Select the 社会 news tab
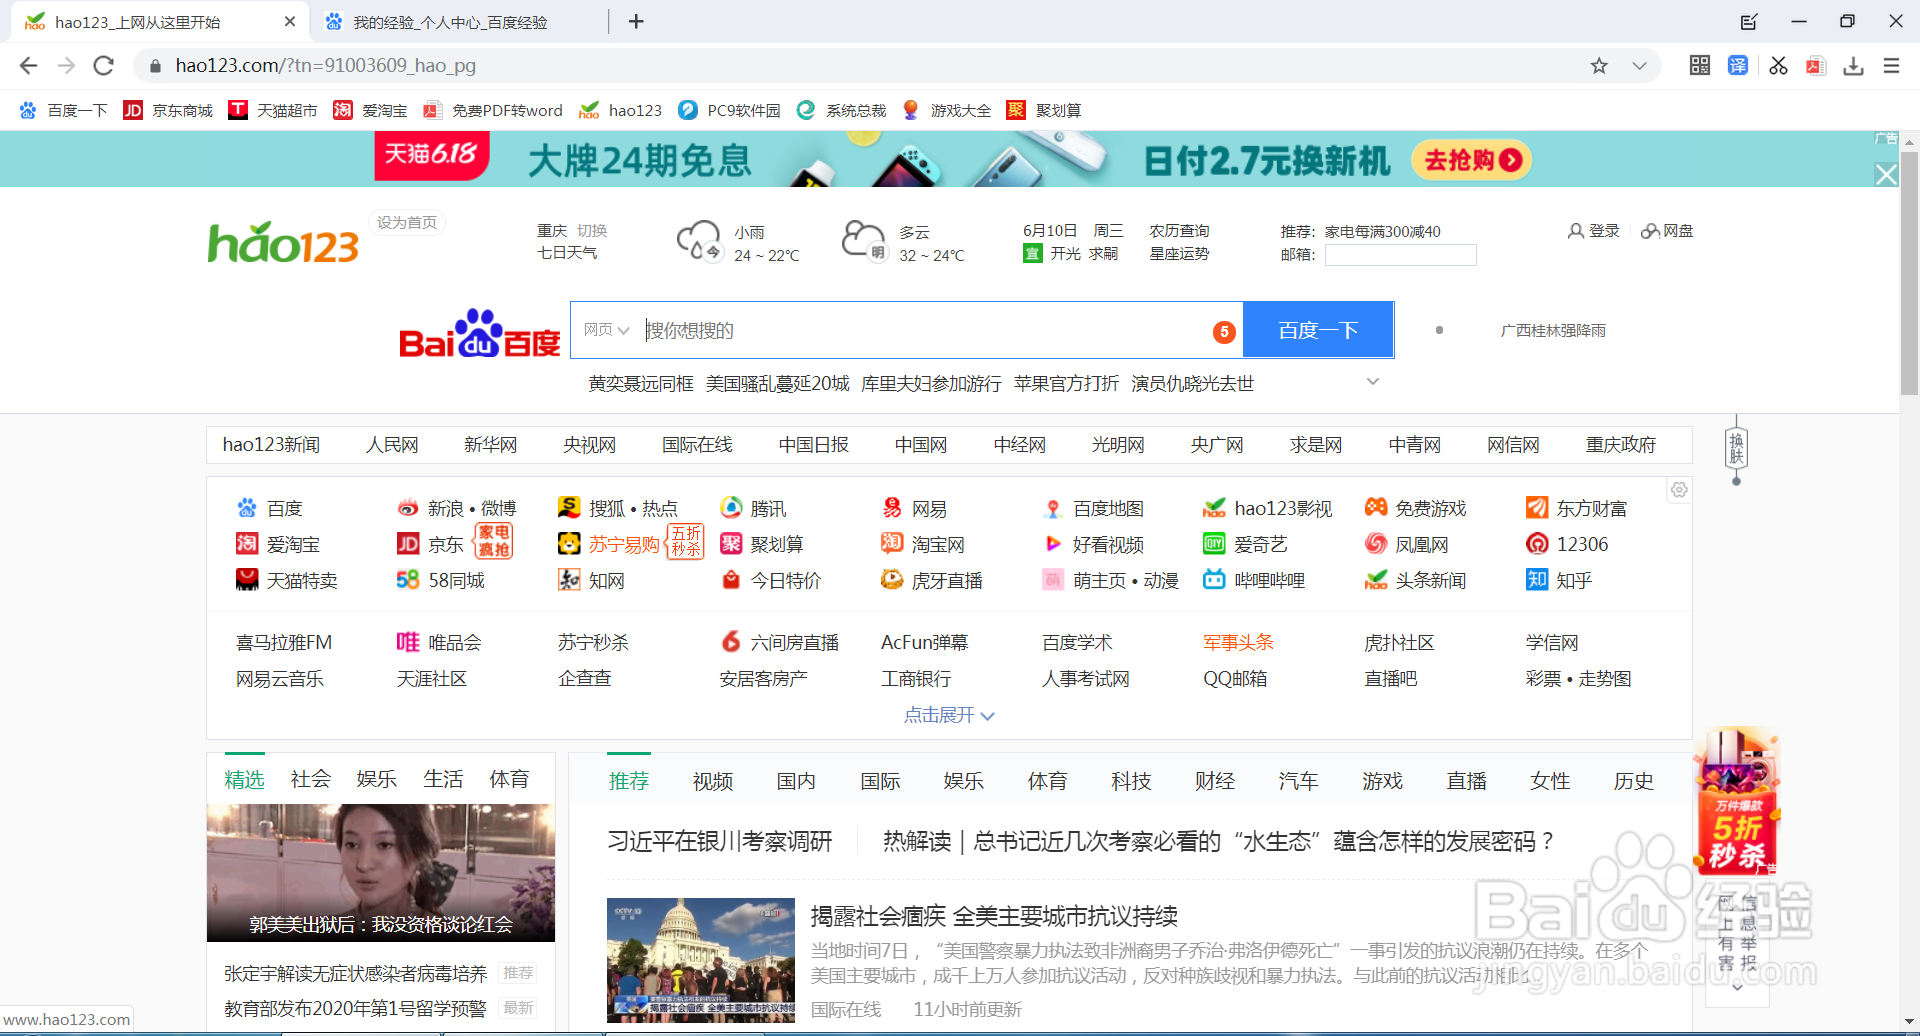The height and width of the screenshot is (1036, 1920). tap(310, 779)
